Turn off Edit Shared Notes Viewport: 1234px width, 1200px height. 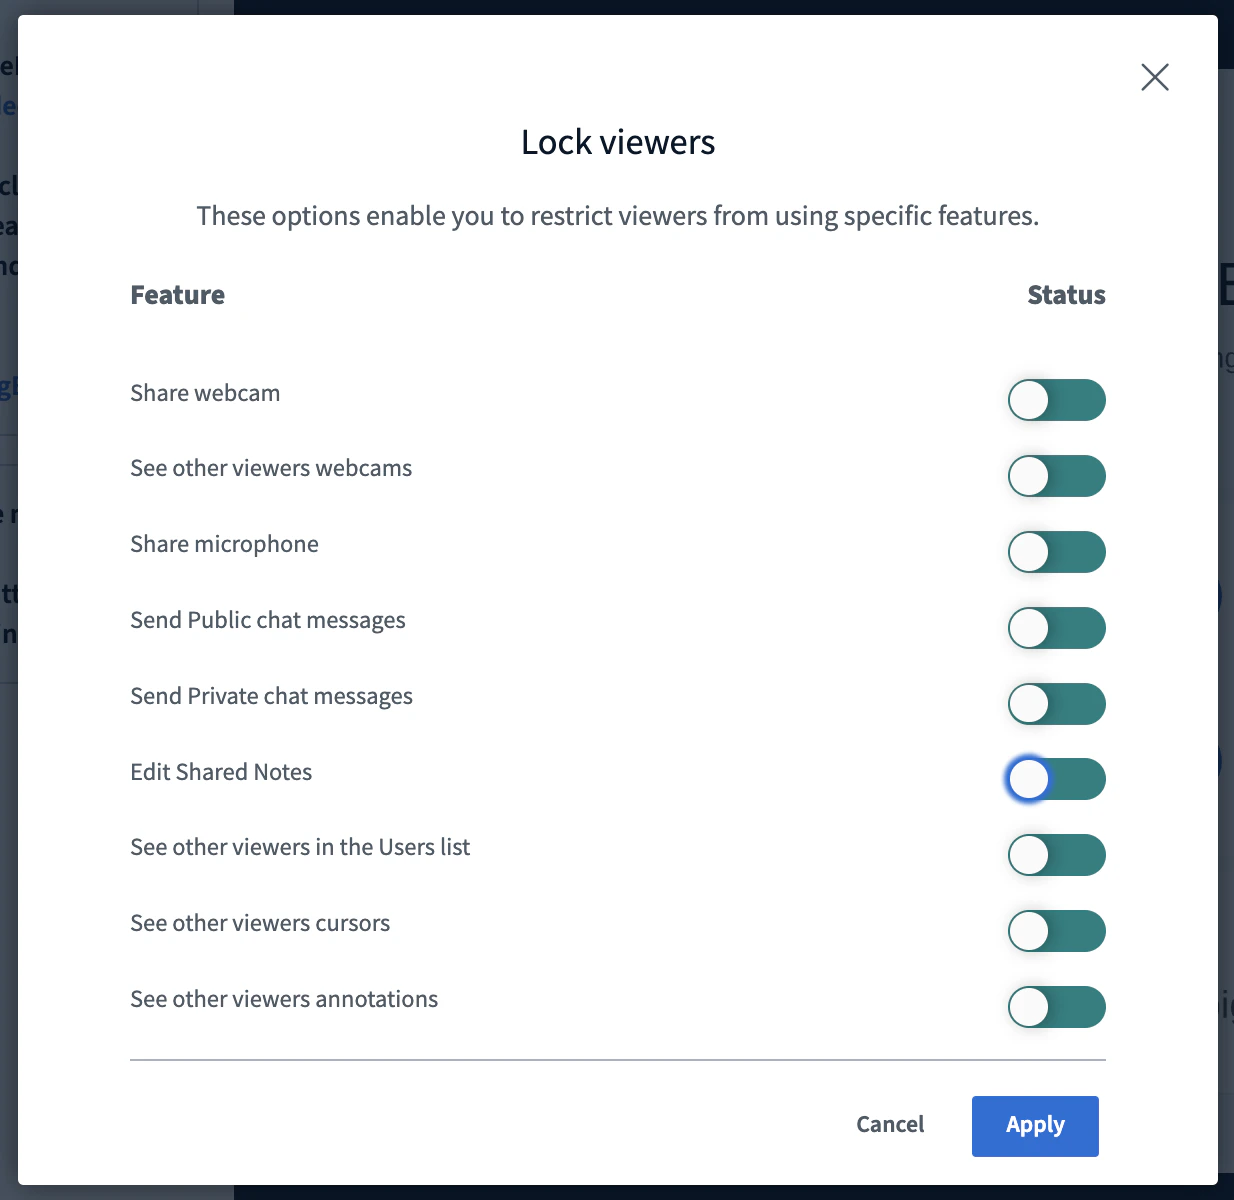tap(1056, 779)
